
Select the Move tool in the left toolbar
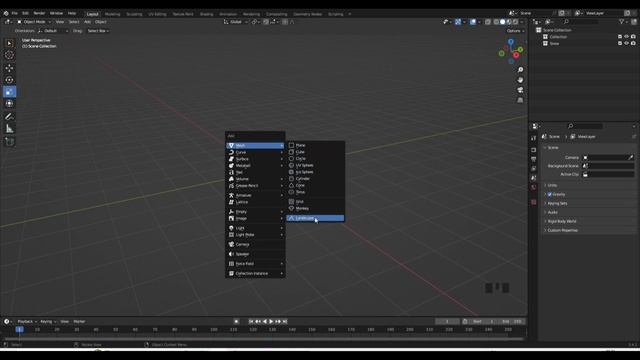[x=9, y=68]
